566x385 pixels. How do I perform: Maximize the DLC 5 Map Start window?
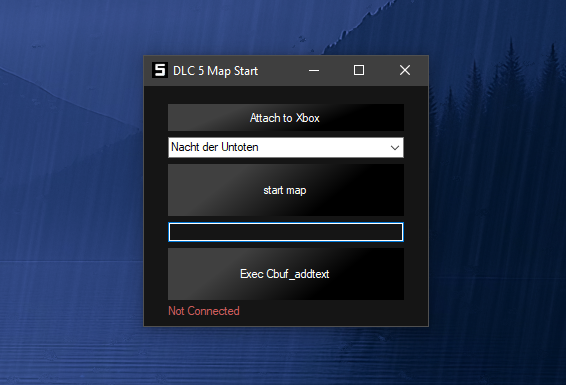tap(359, 70)
